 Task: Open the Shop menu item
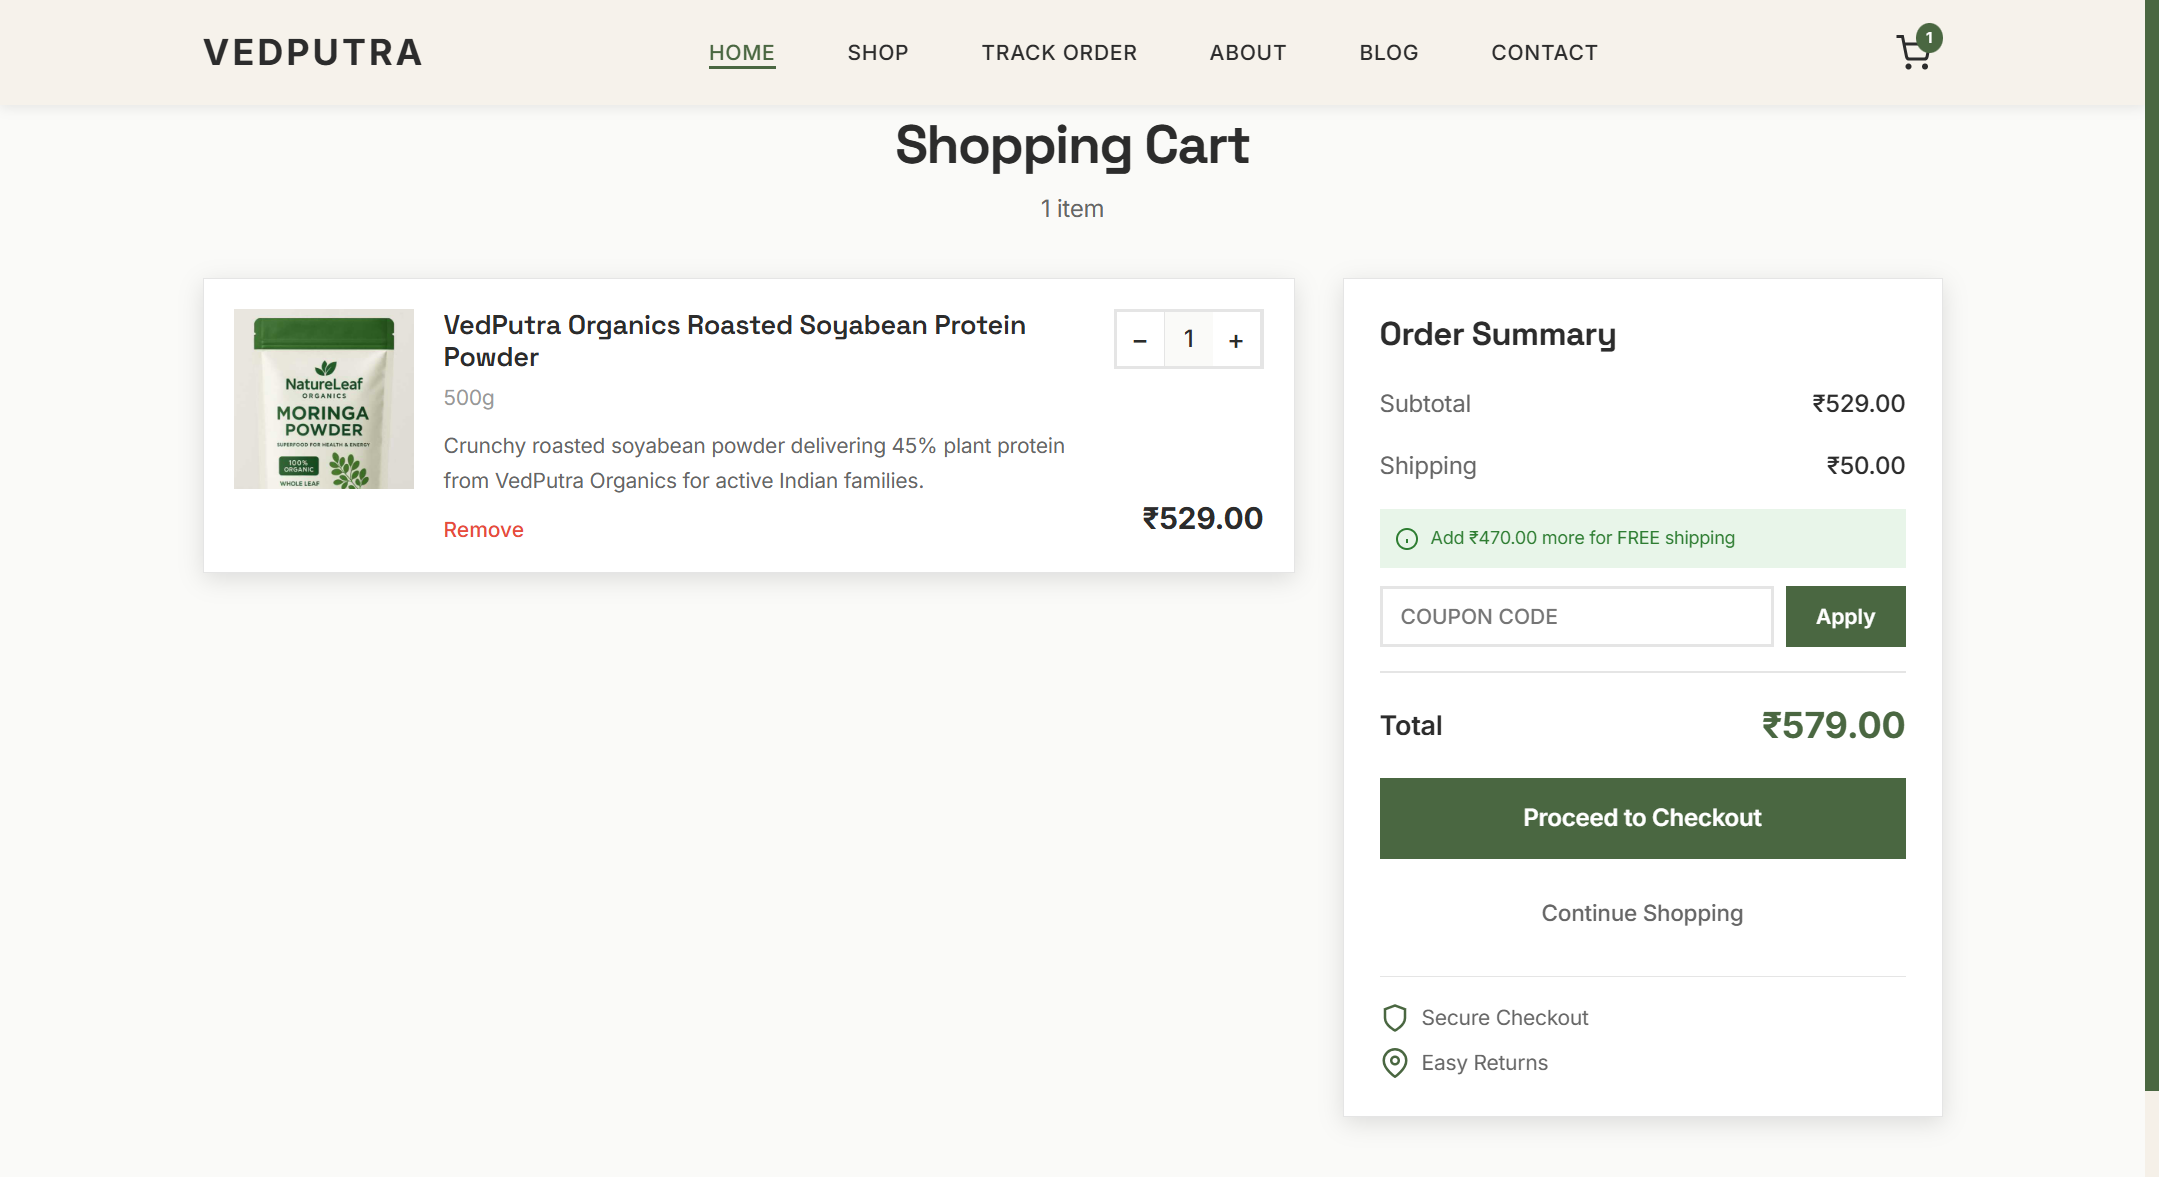[x=877, y=53]
